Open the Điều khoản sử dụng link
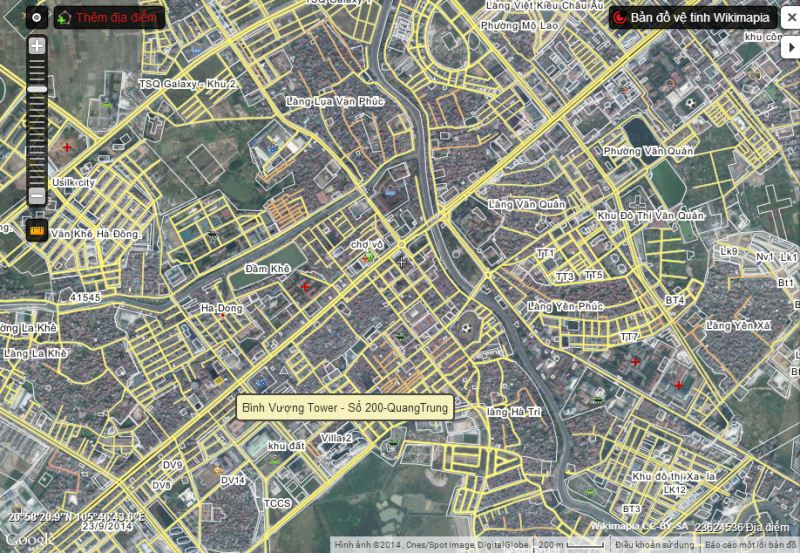 [655, 546]
